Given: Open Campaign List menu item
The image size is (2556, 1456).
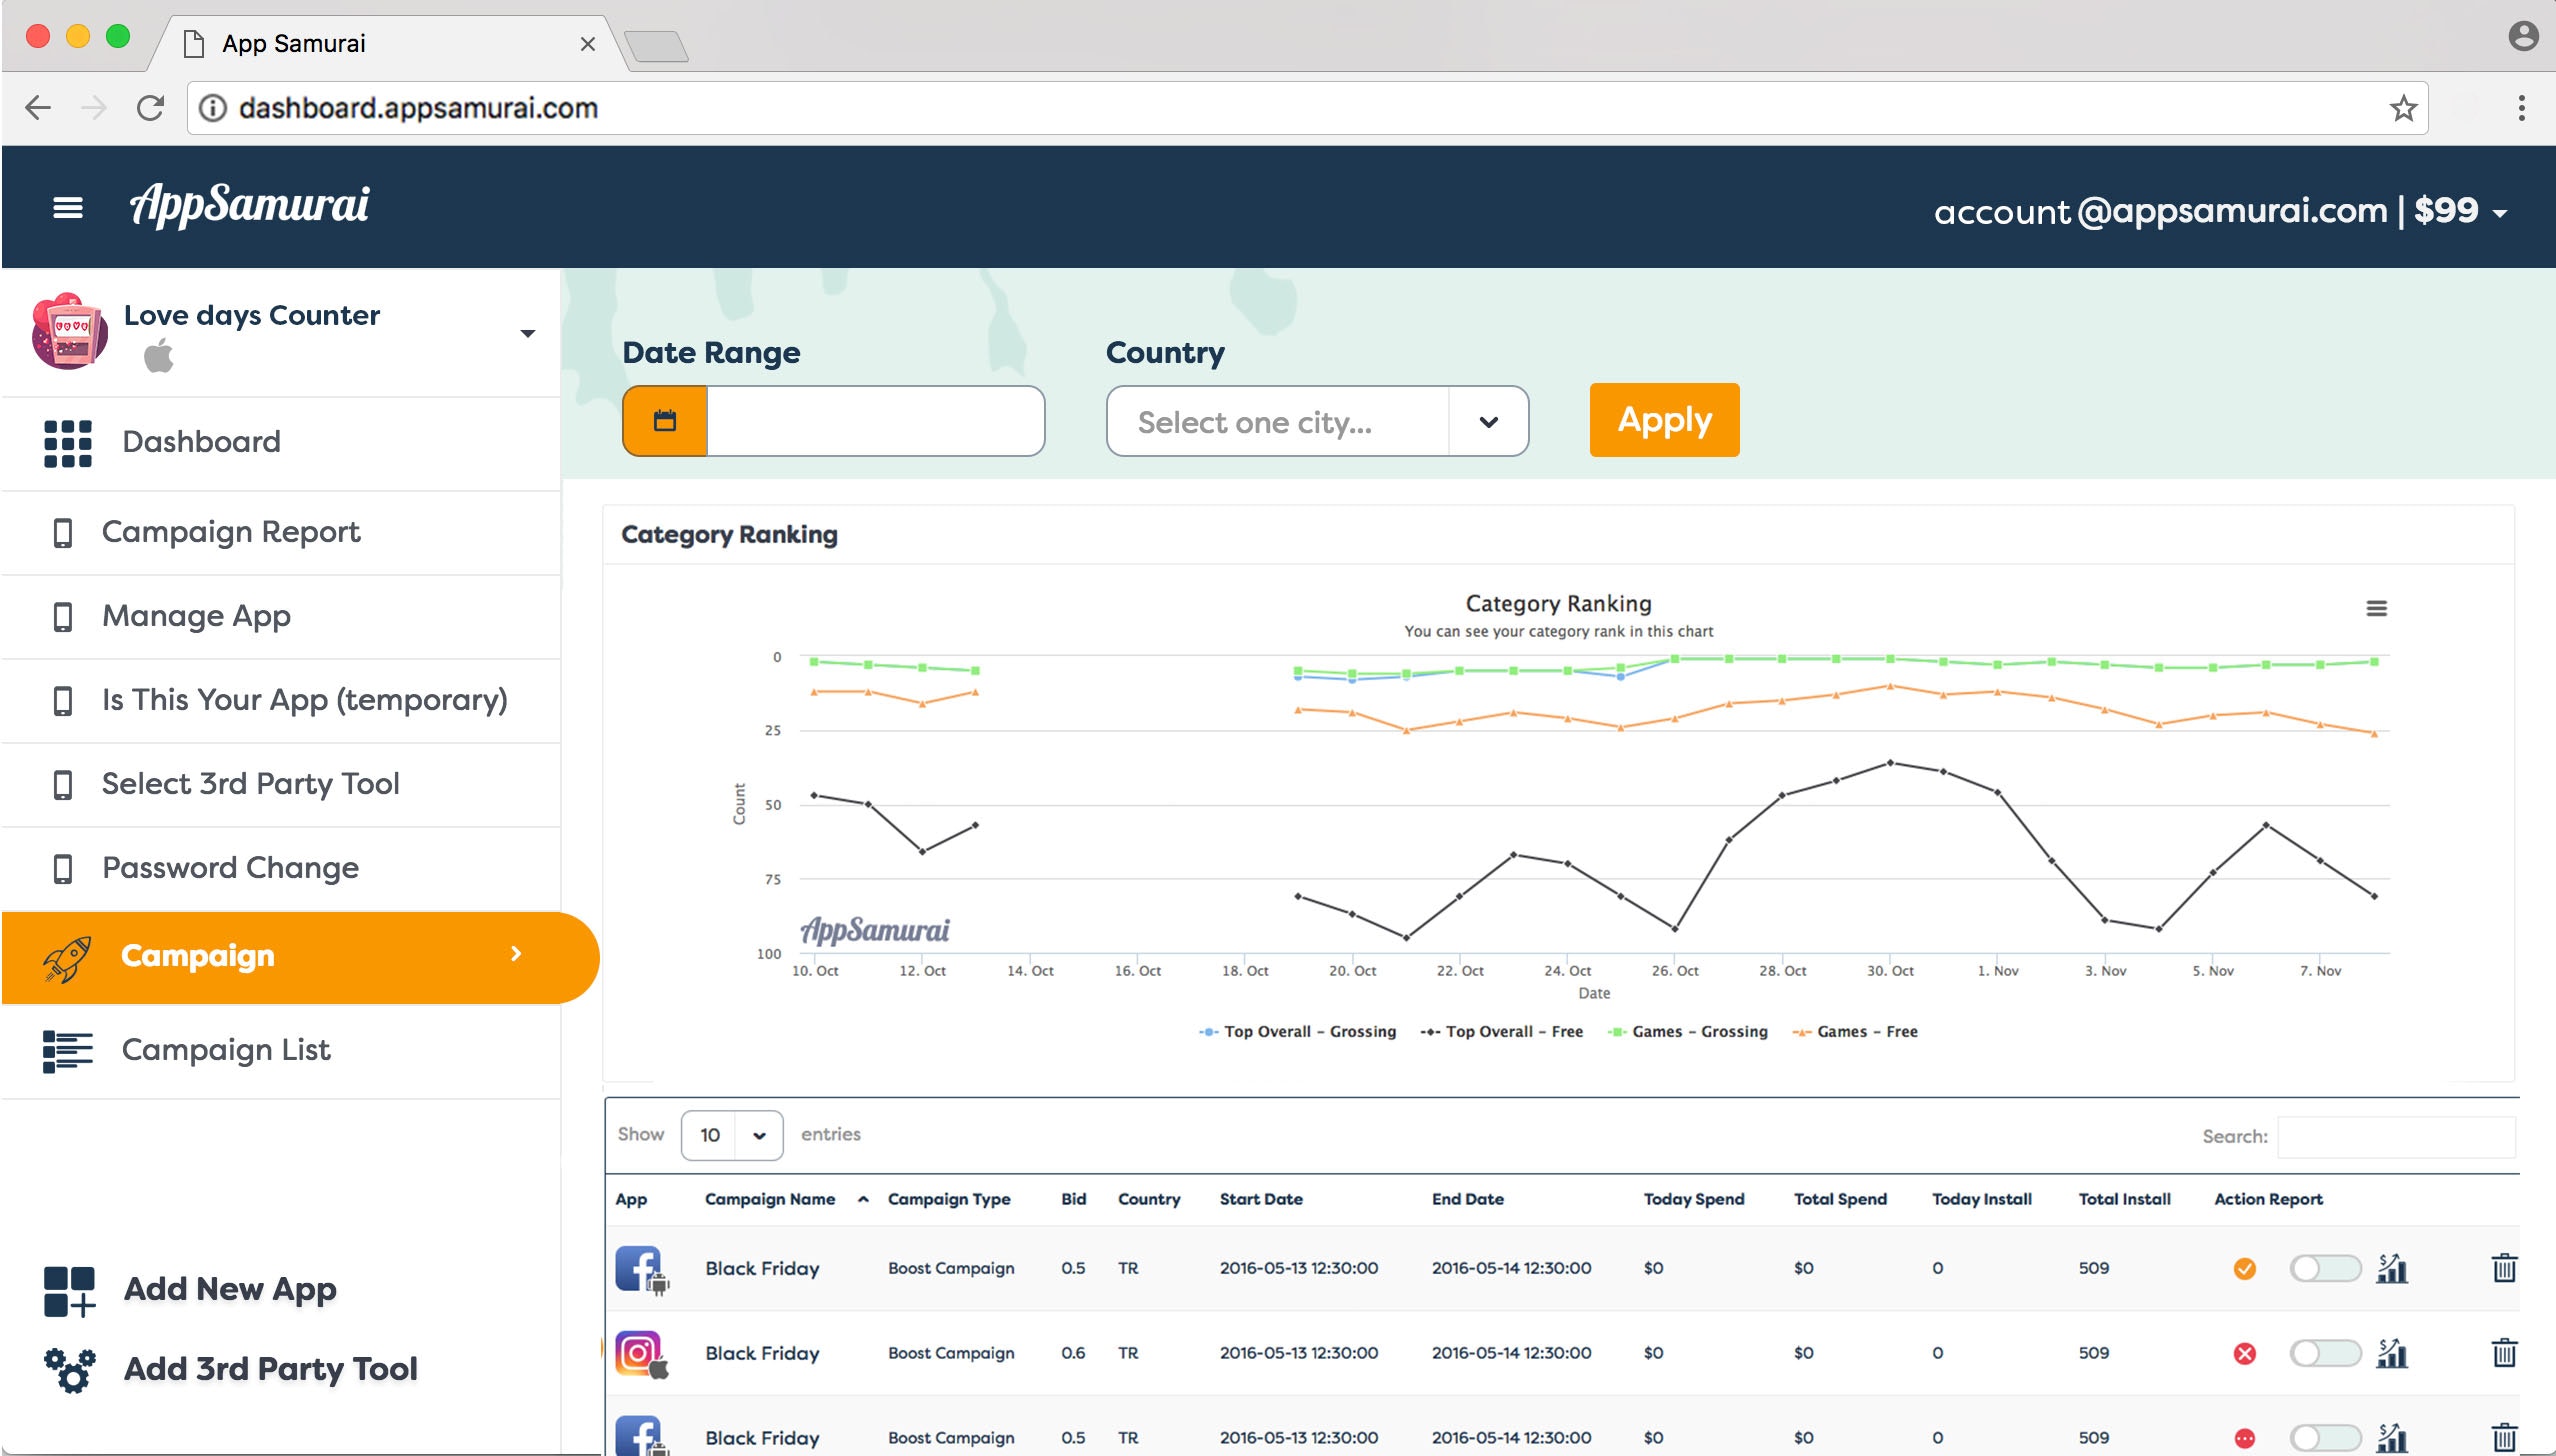Looking at the screenshot, I should (x=225, y=1050).
